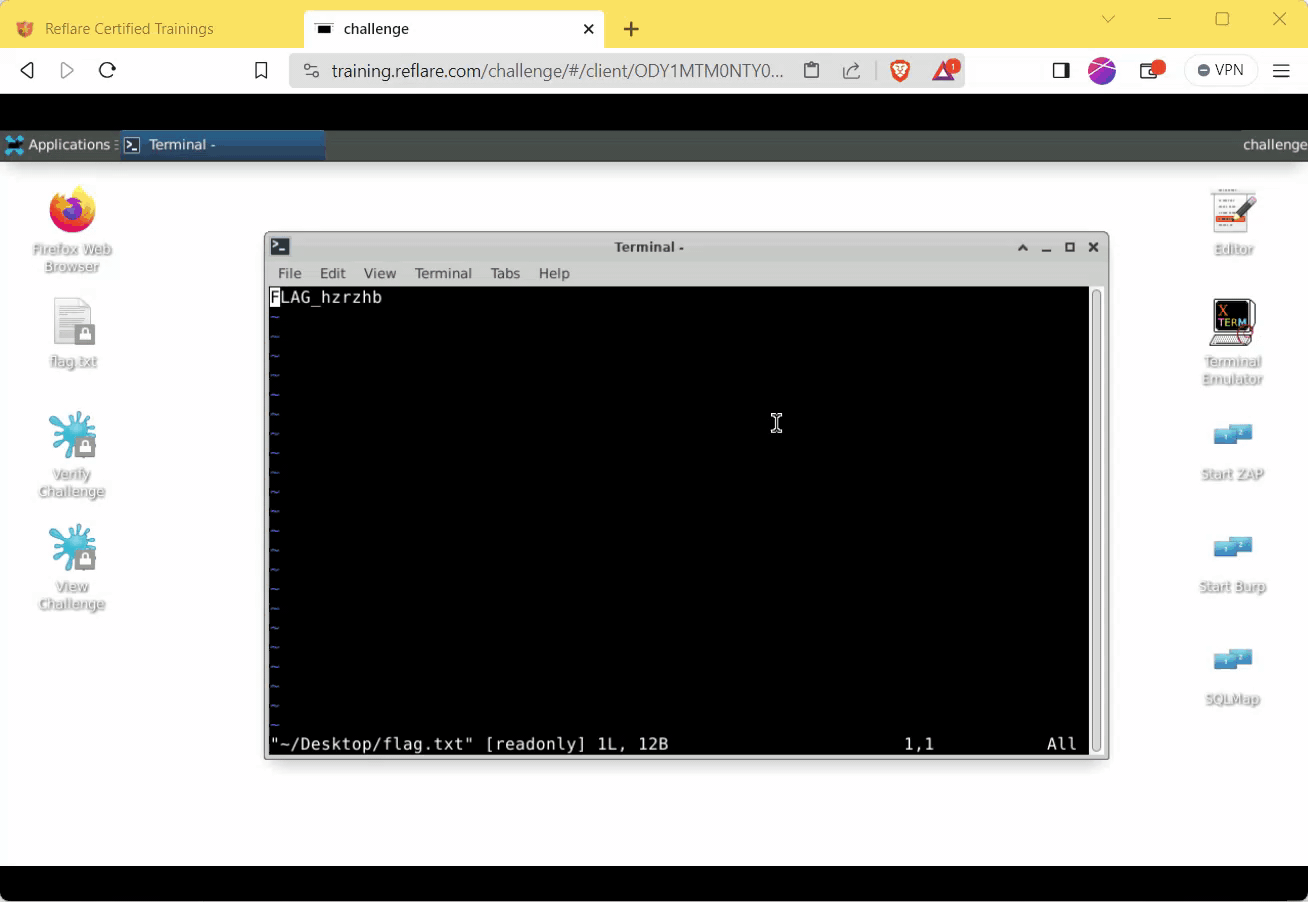Open the View Challenge desktop icon
1308x902 pixels.
tap(72, 567)
